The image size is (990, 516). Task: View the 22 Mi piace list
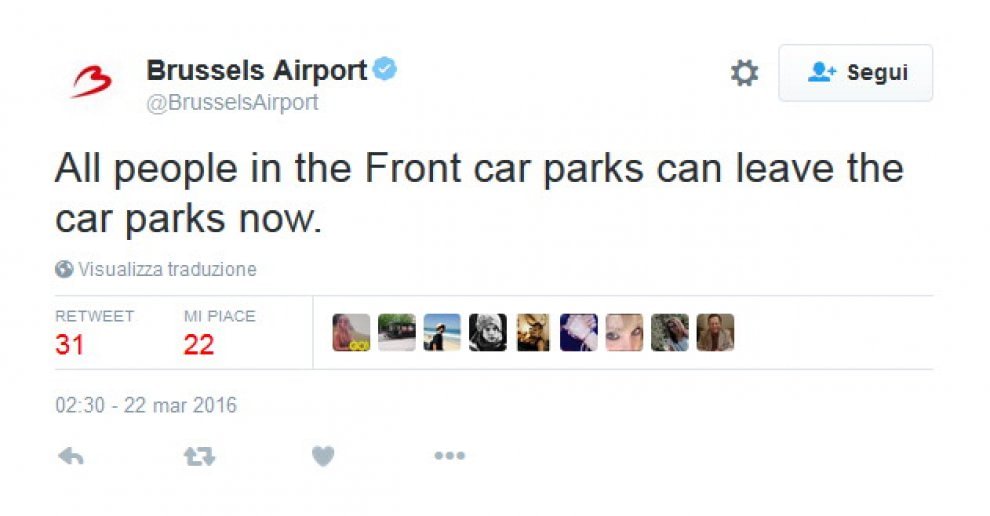(x=199, y=345)
